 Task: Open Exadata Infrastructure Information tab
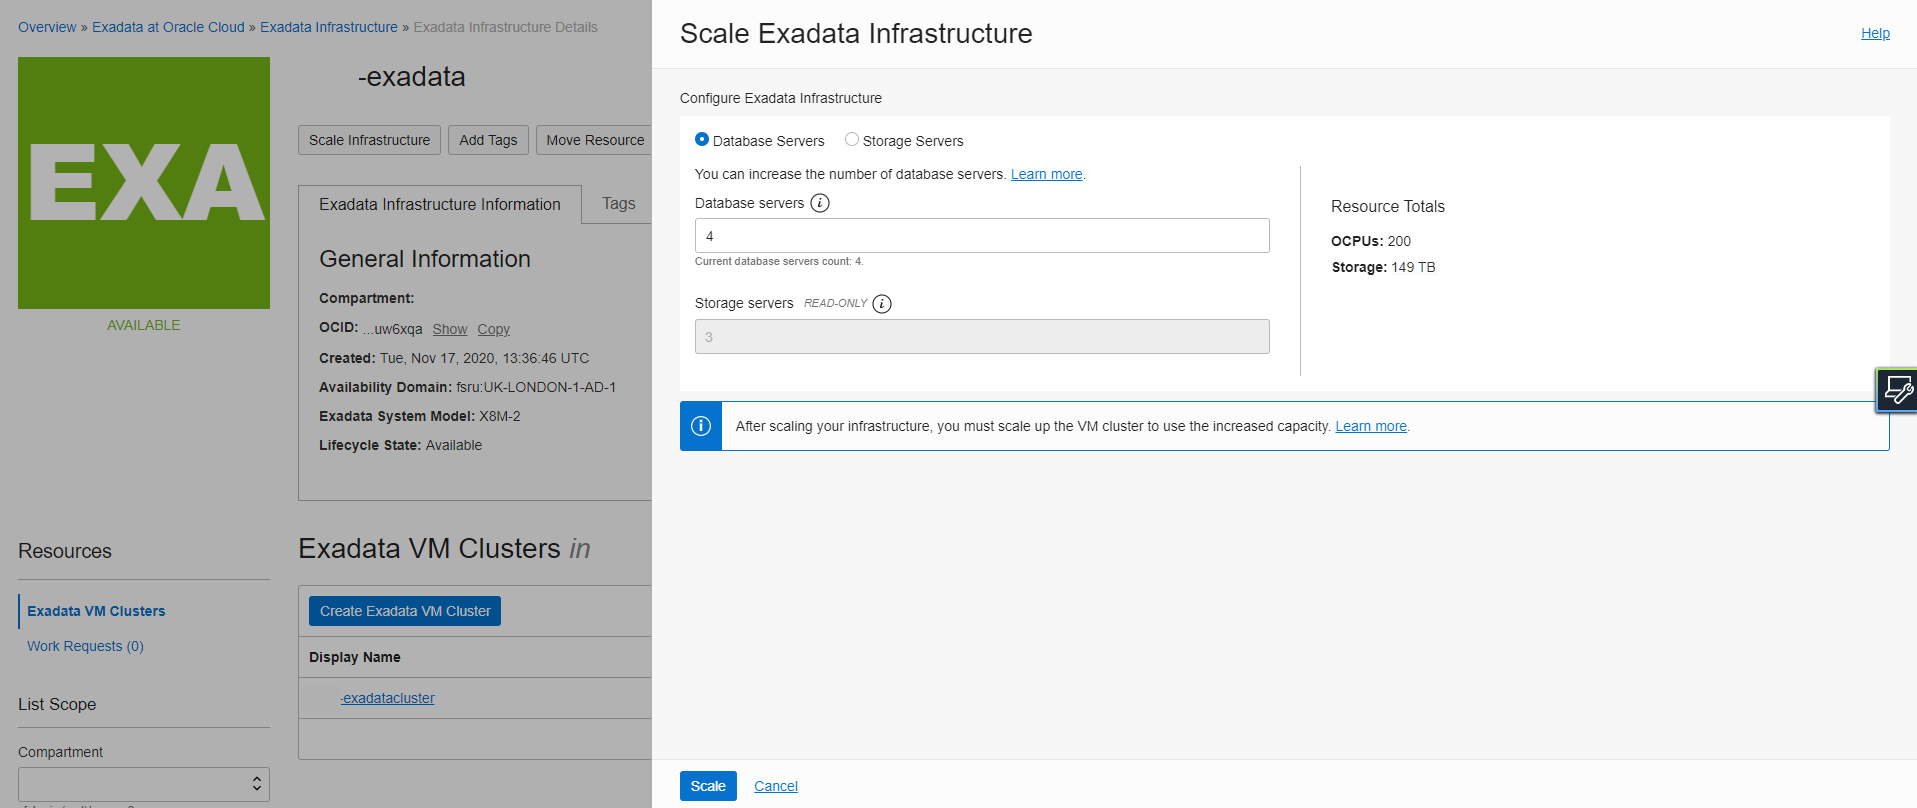pos(440,205)
